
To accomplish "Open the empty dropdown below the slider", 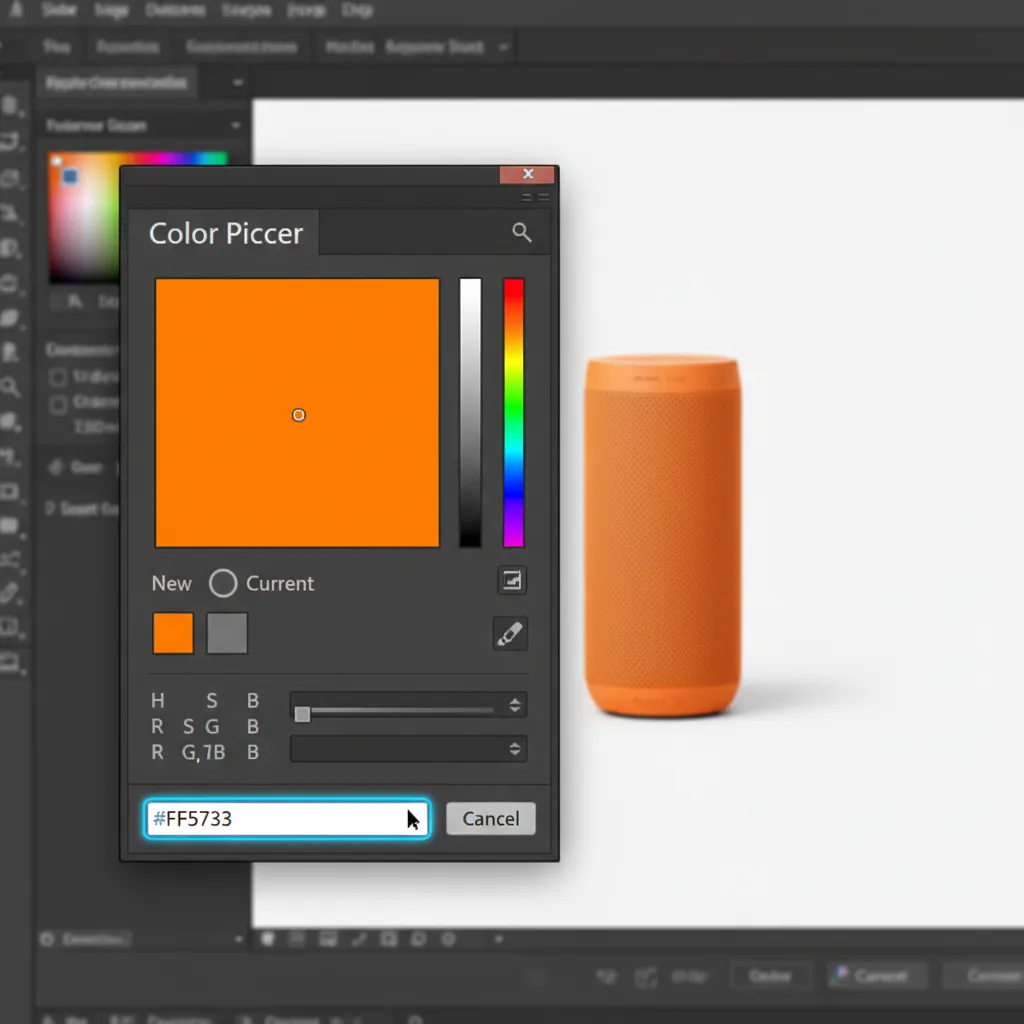I will click(x=408, y=749).
